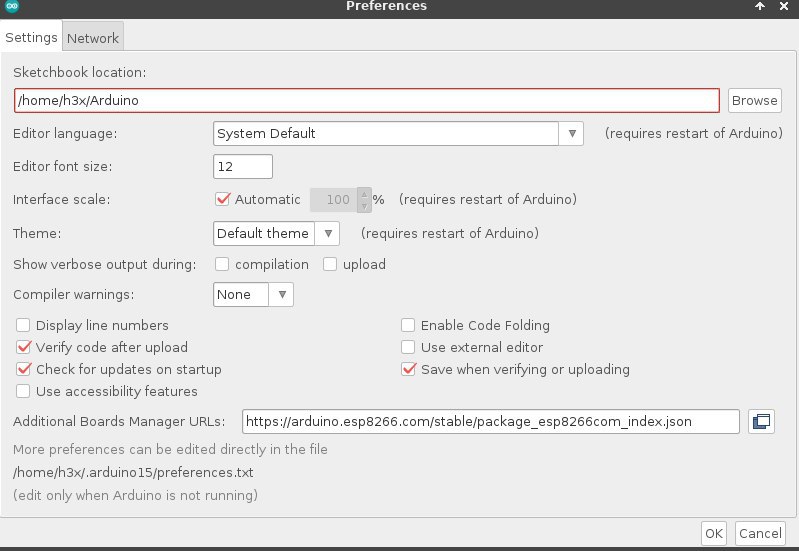Uncheck Check for updates on startup
This screenshot has width=799, height=551.
23,369
